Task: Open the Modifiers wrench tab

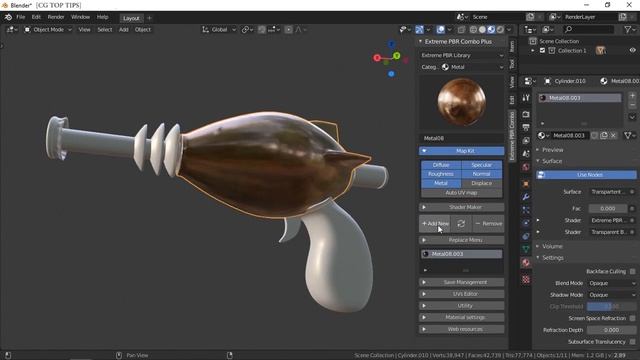Action: 526,197
